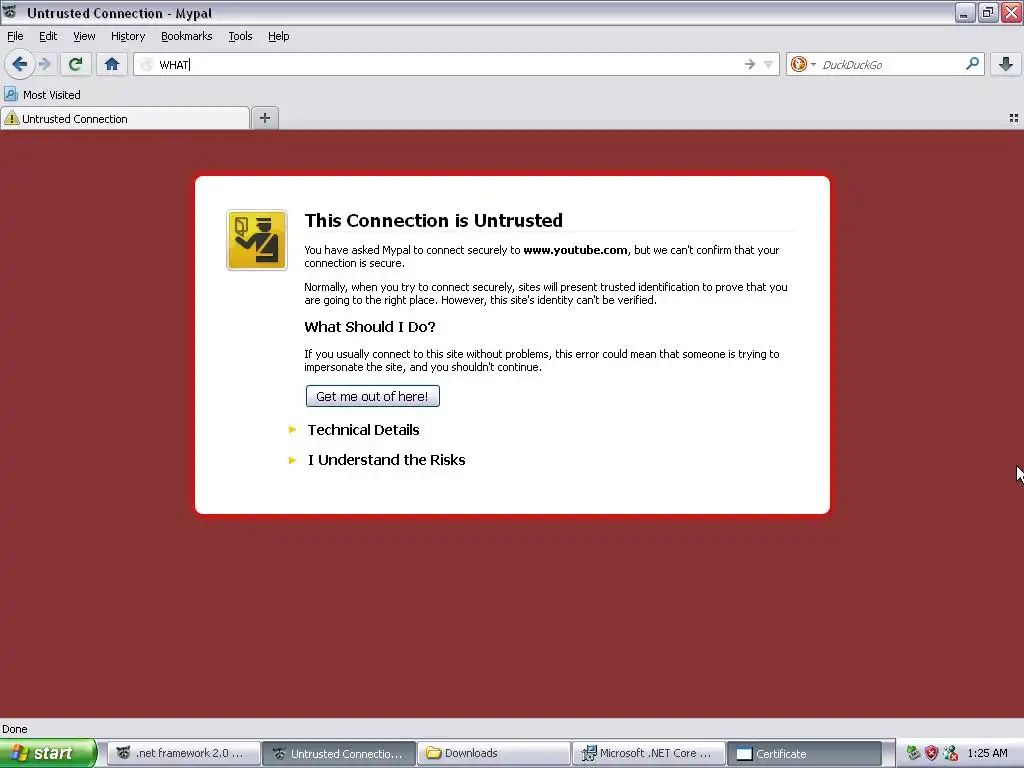Click the Back navigation arrow

click(20, 64)
